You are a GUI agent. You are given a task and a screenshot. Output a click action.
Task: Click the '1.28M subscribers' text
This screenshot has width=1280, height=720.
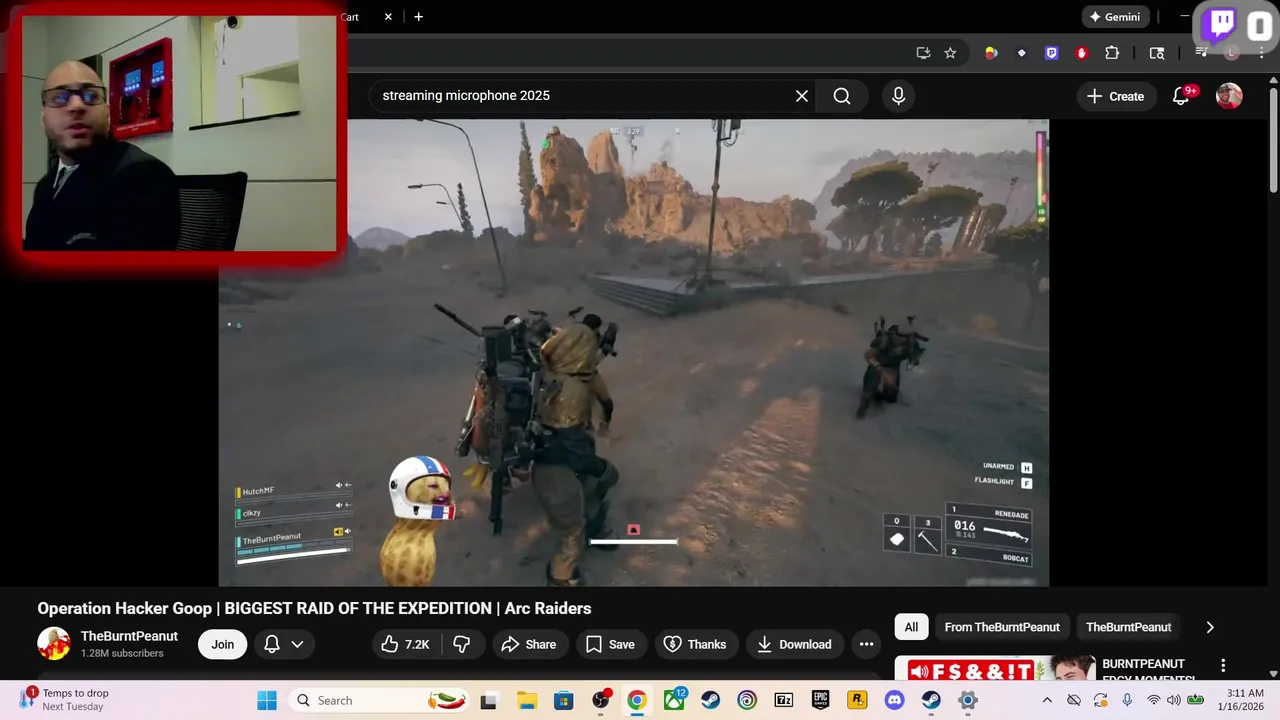(x=122, y=654)
